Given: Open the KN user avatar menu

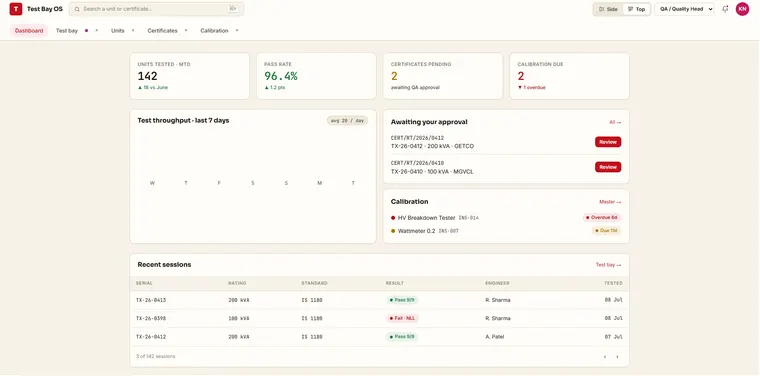Looking at the screenshot, I should 742,9.
